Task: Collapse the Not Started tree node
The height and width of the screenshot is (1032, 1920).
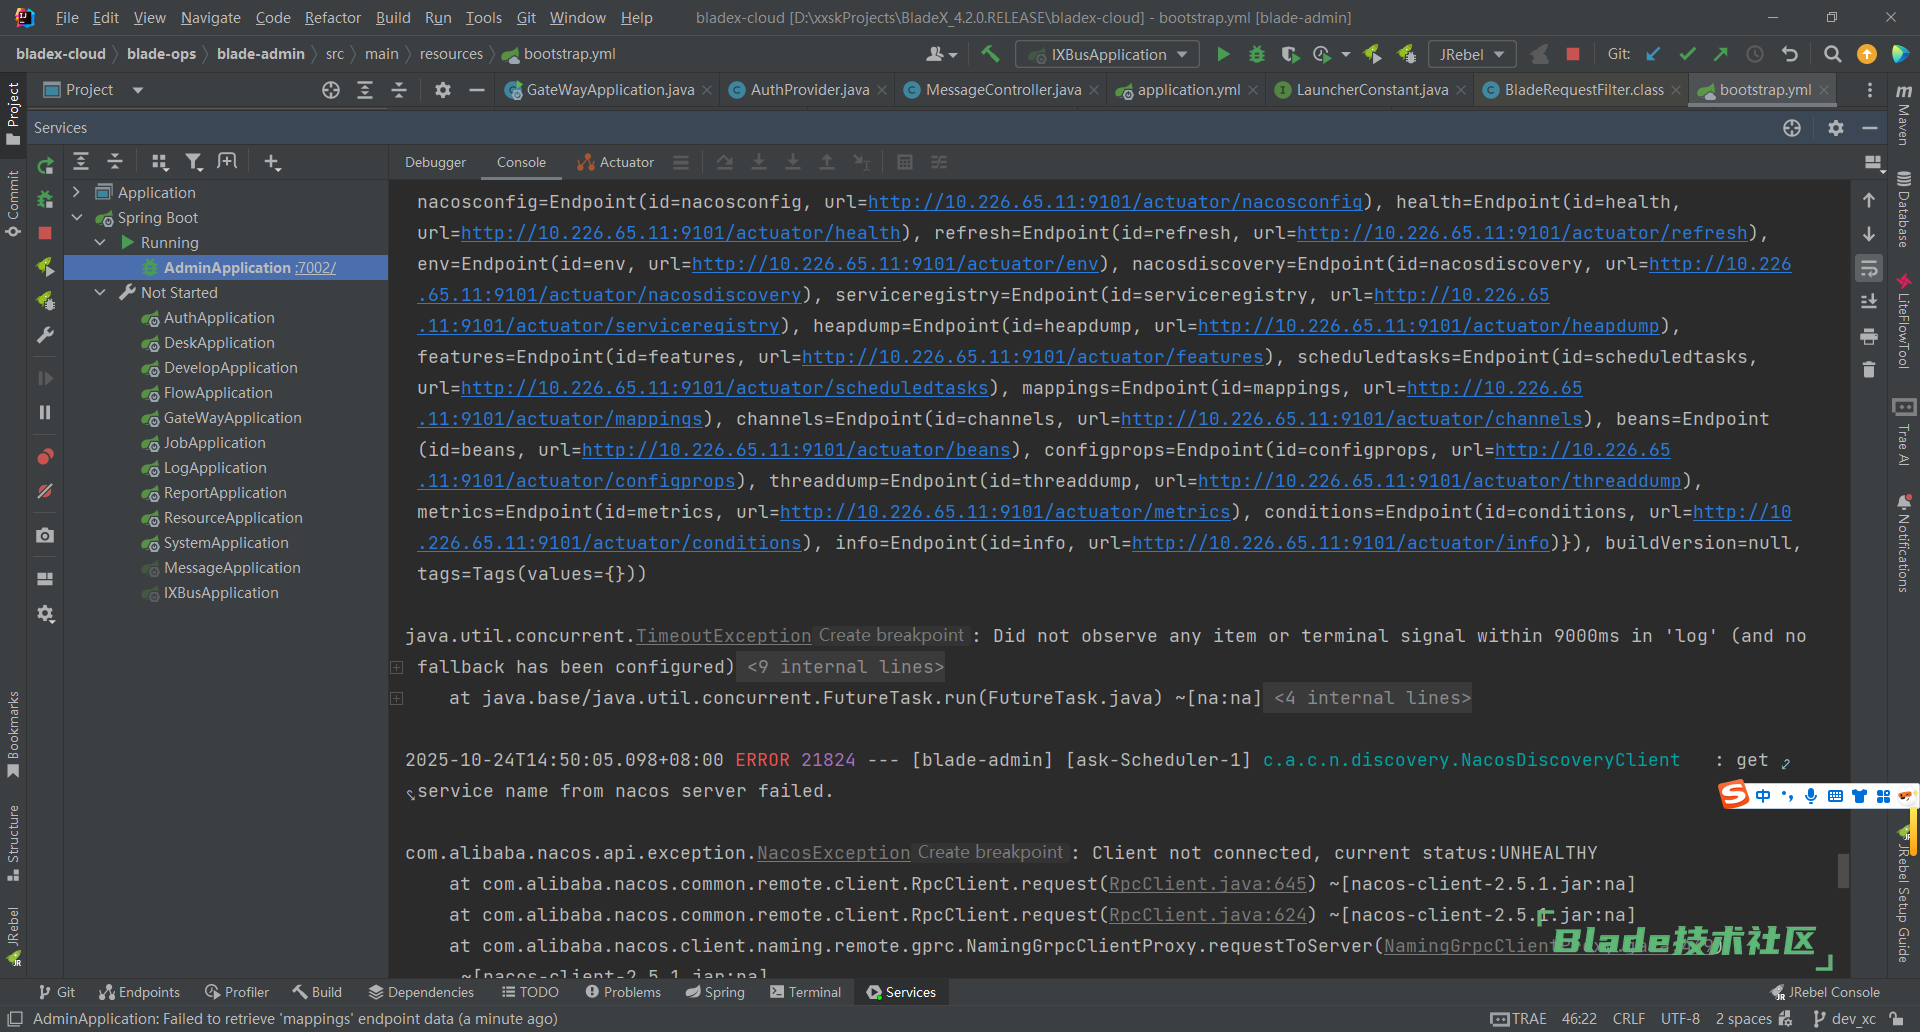Action: click(x=100, y=292)
